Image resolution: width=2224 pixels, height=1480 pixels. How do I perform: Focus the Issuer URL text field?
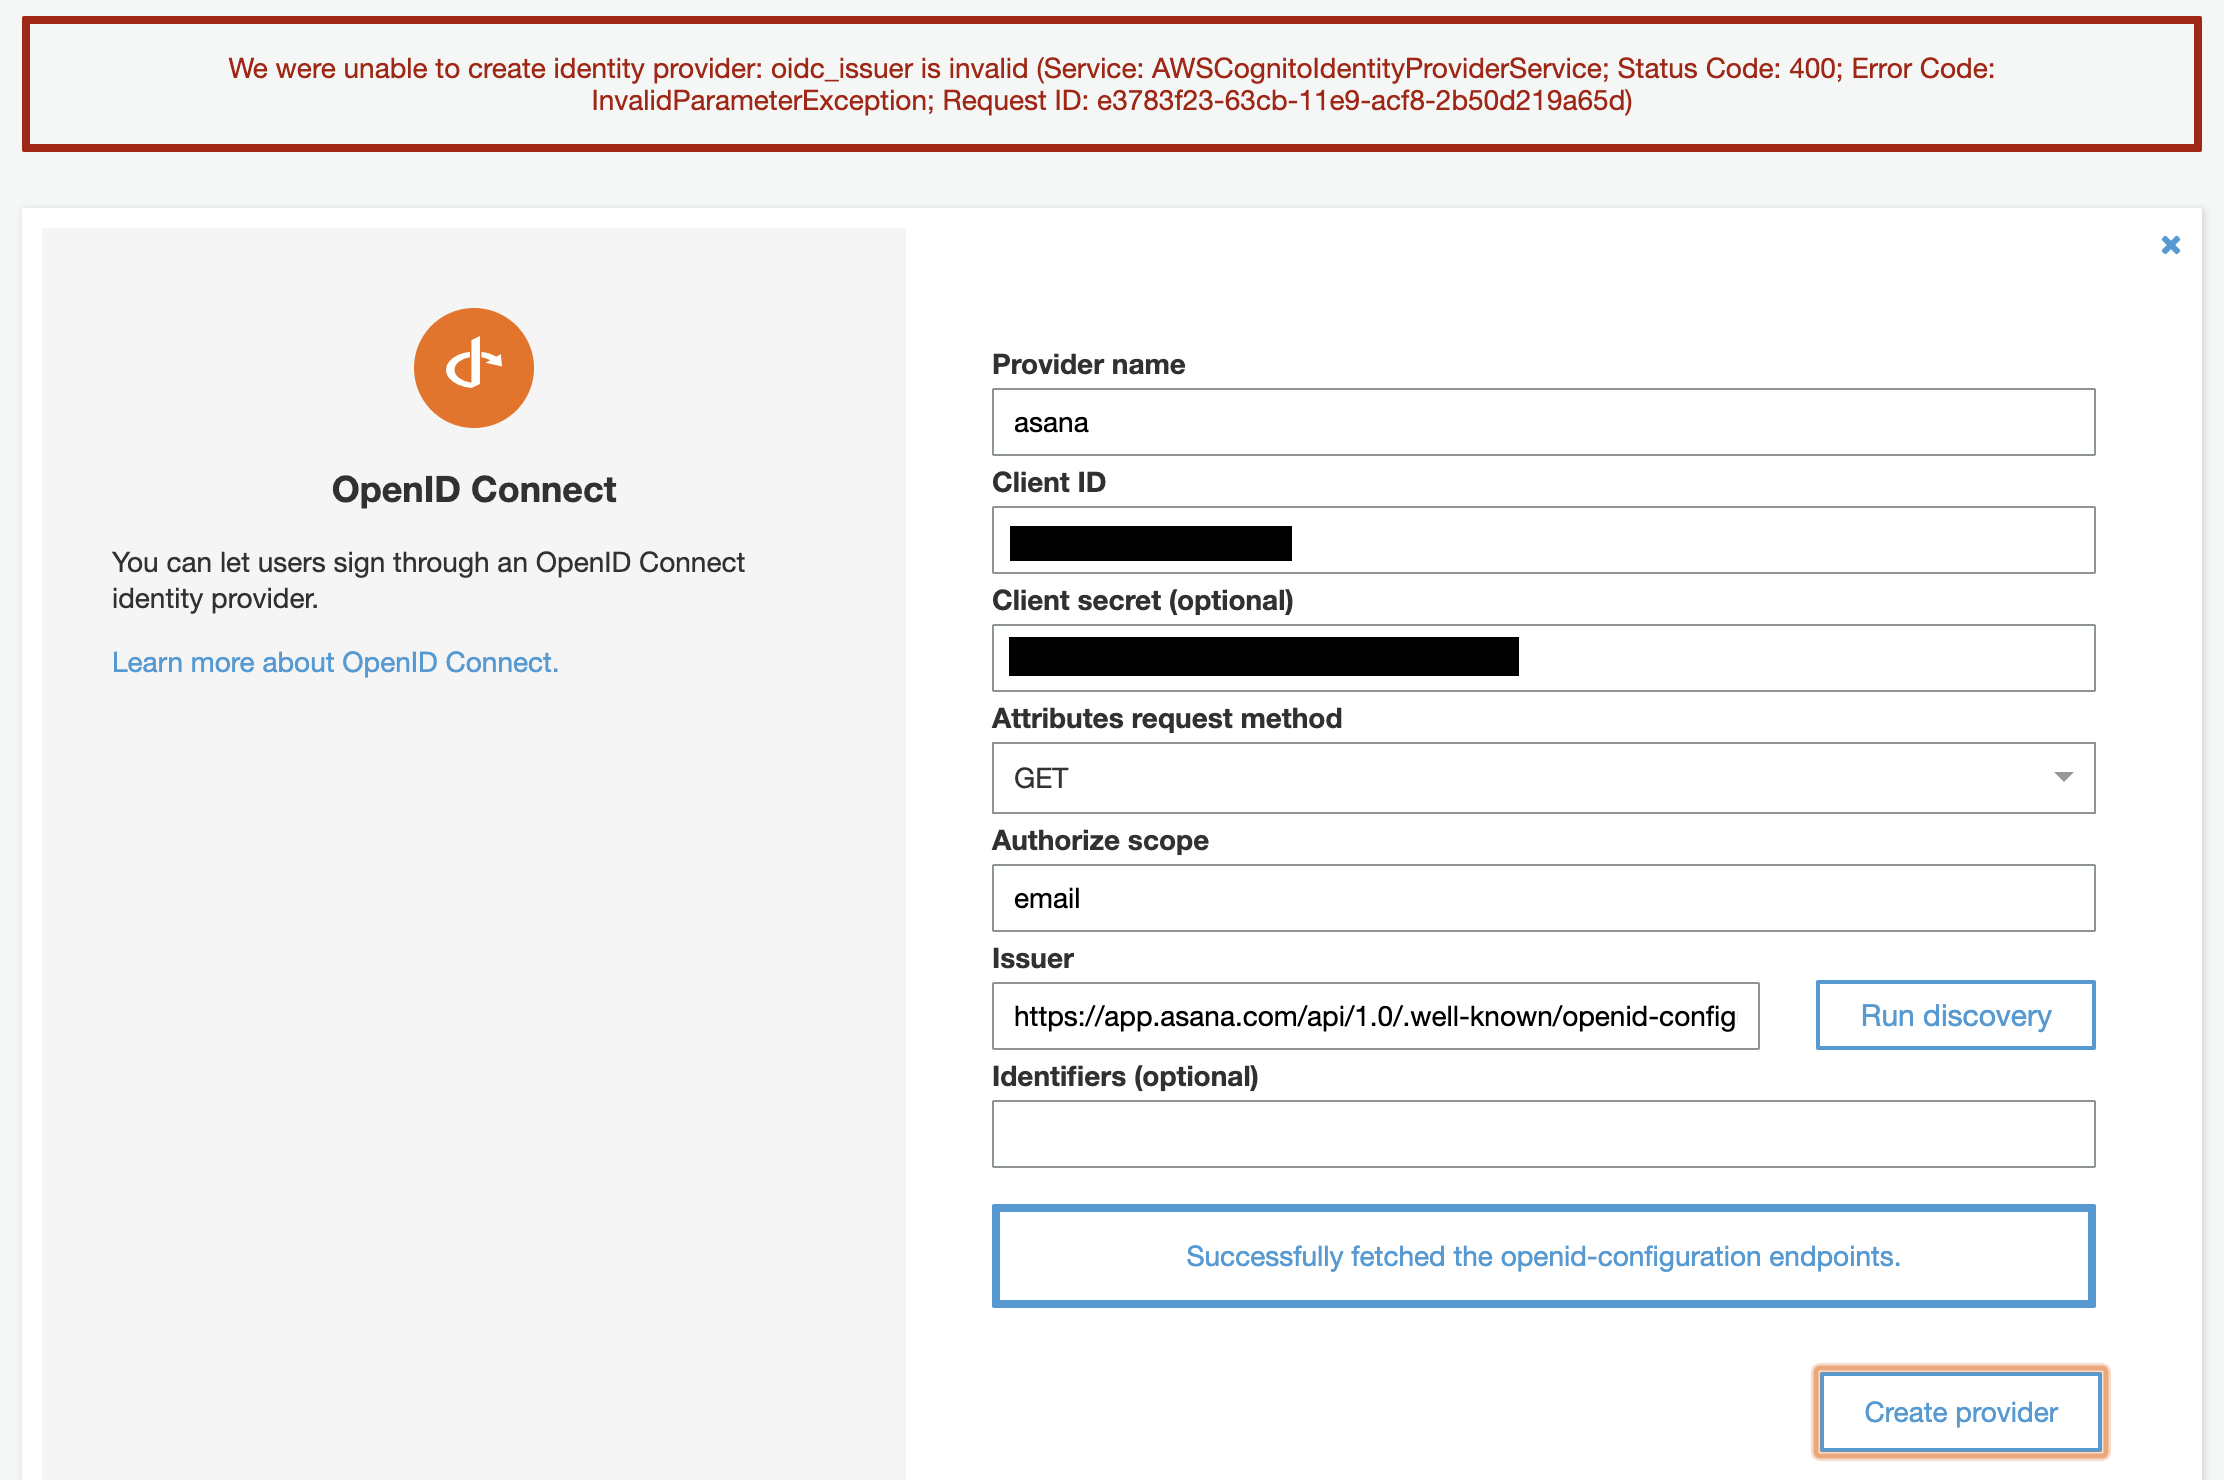[1374, 1017]
